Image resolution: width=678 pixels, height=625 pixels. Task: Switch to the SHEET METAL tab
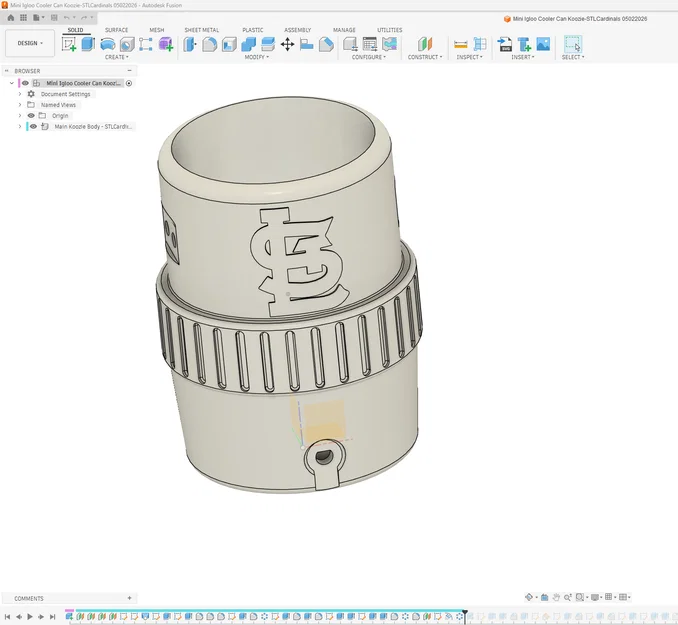[x=201, y=30]
